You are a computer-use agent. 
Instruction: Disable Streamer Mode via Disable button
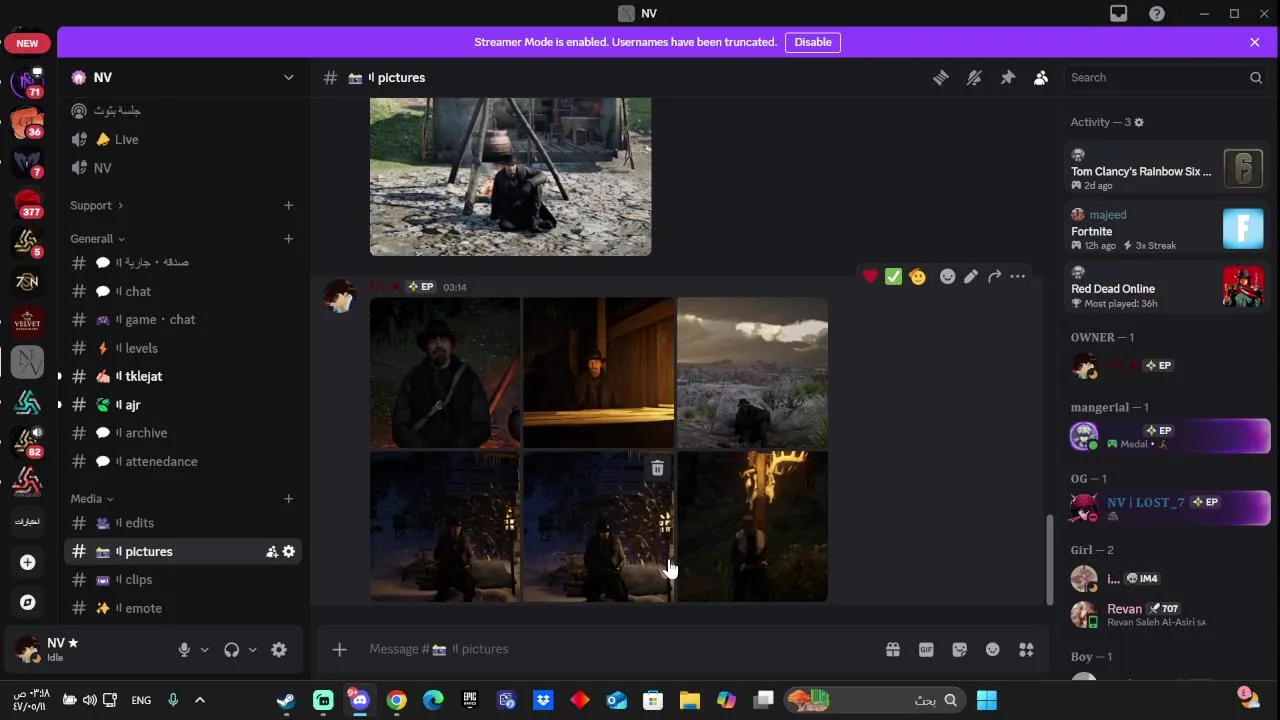coord(813,42)
